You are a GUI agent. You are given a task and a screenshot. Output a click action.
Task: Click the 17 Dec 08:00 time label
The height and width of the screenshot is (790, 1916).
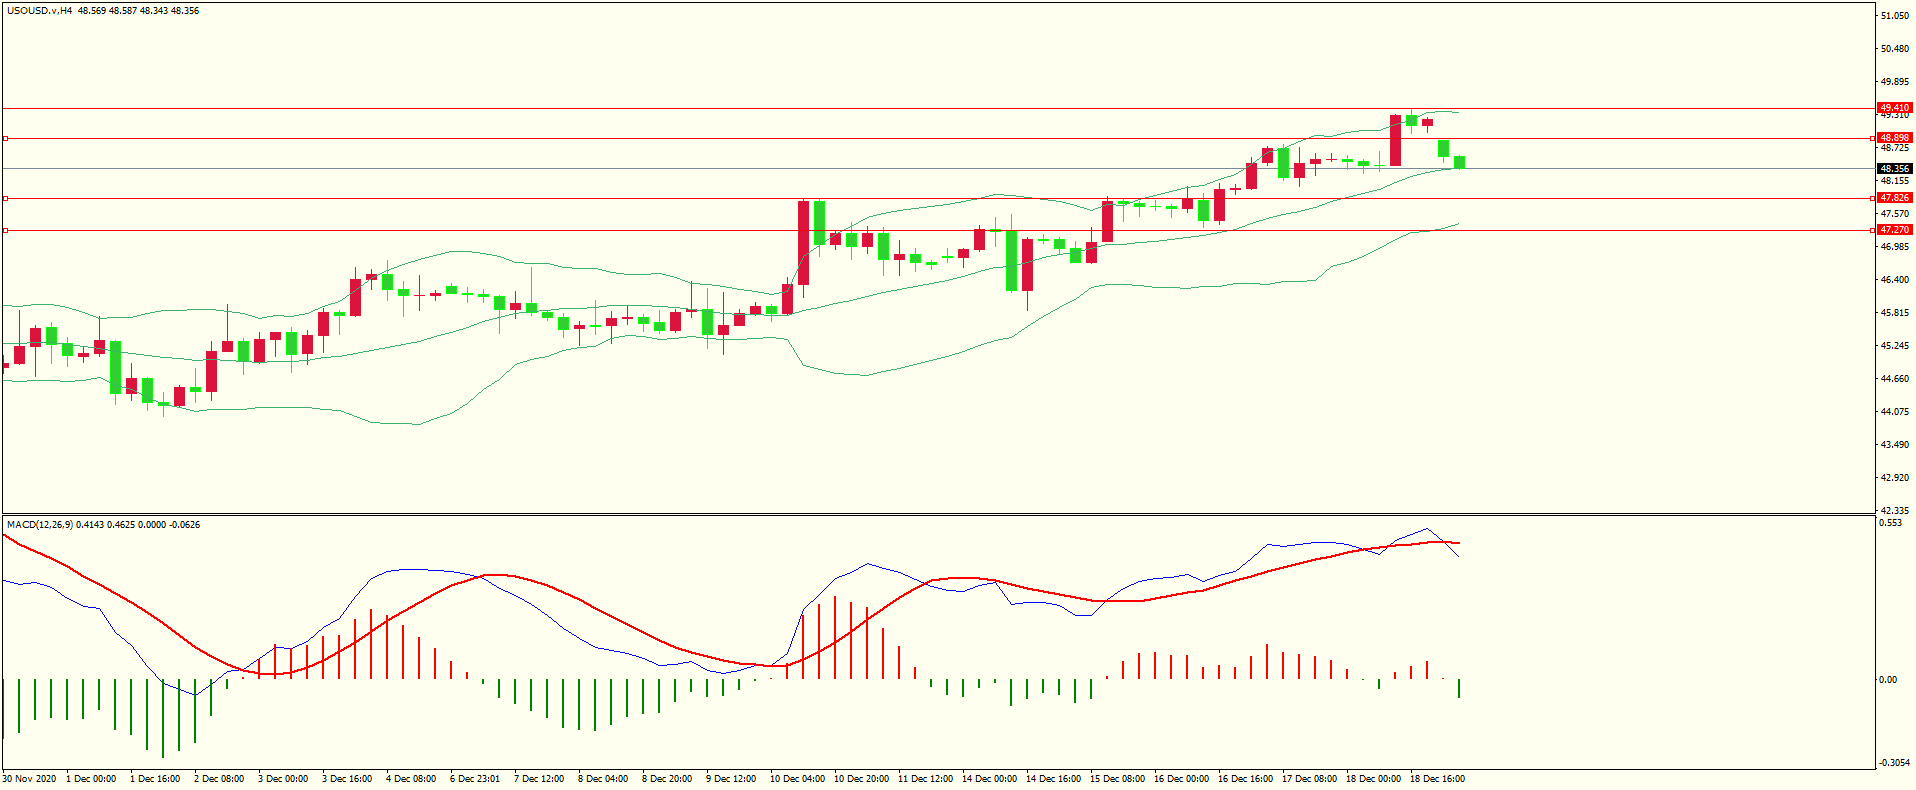(x=1309, y=779)
